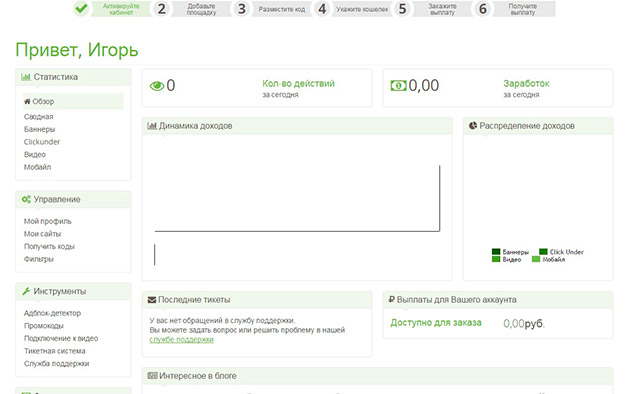Image resolution: width=630 pixels, height=394 pixels.
Task: Select the Обзор home menu item
Action: point(73,101)
